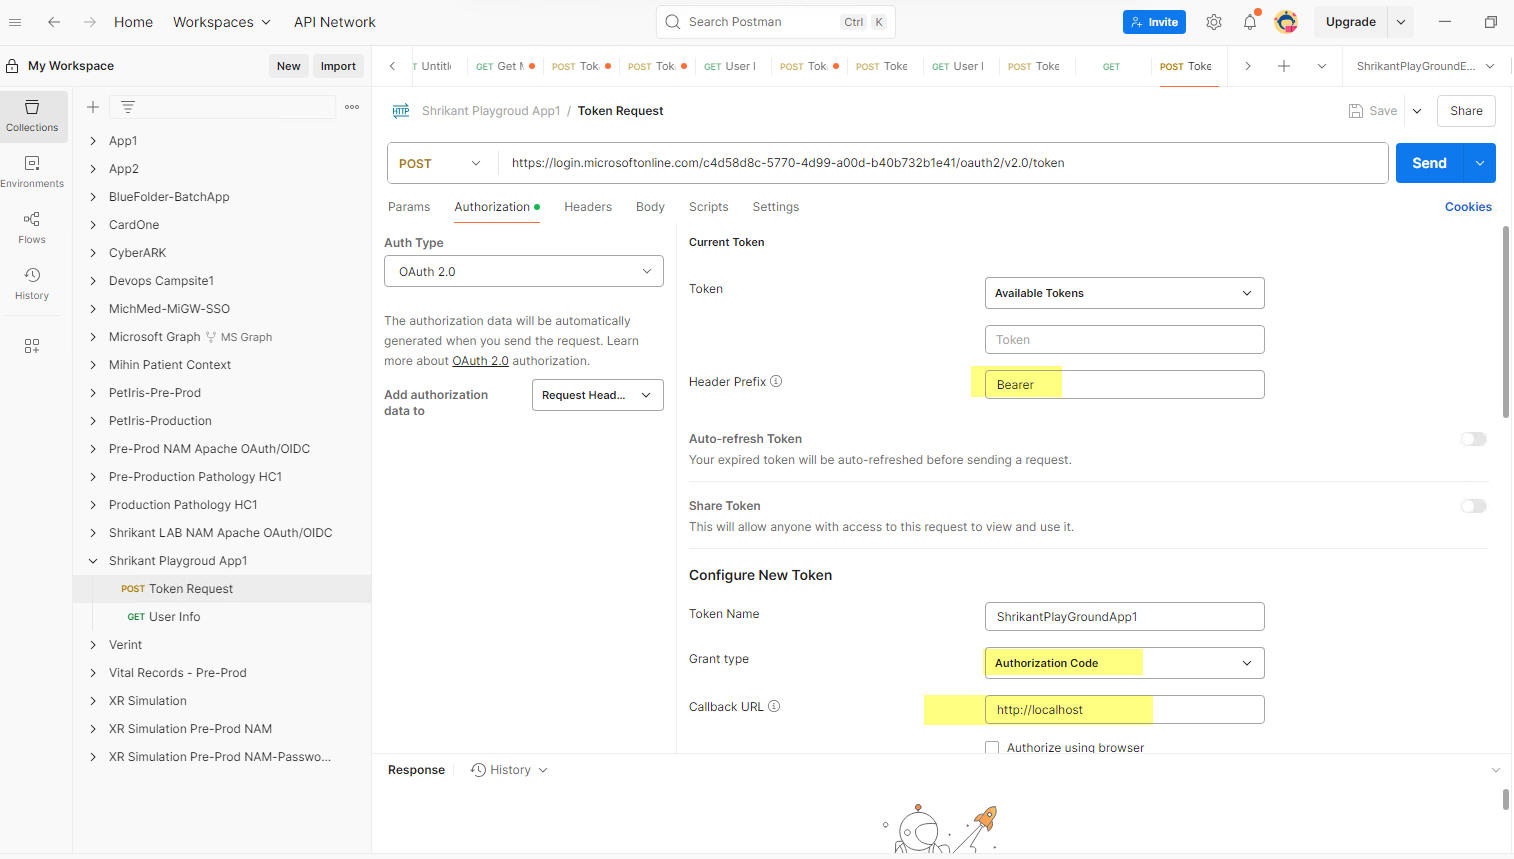Go forward with the right arrow

point(90,22)
